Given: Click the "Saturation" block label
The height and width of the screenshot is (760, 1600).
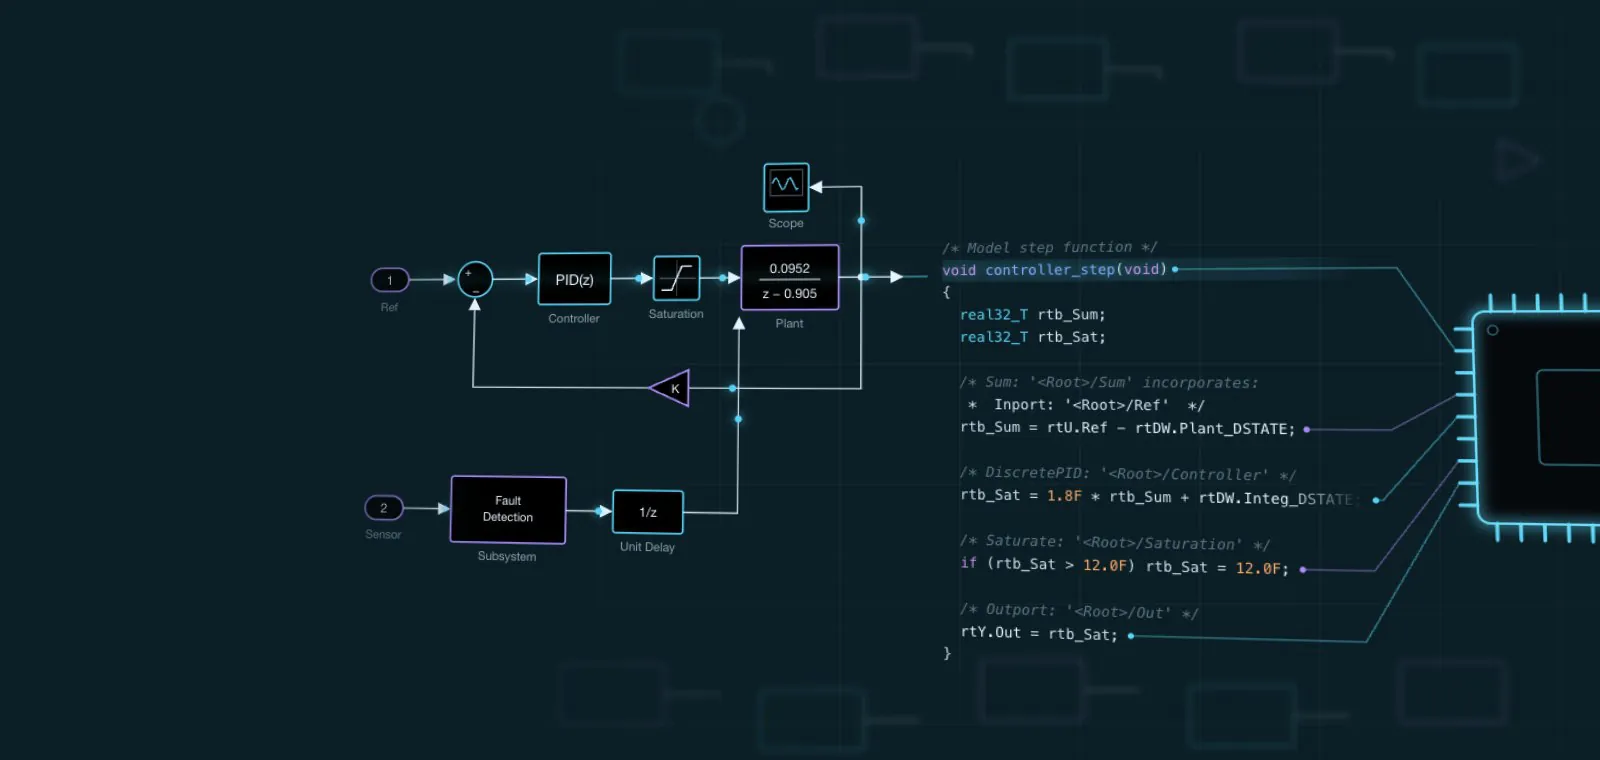Looking at the screenshot, I should click(676, 314).
